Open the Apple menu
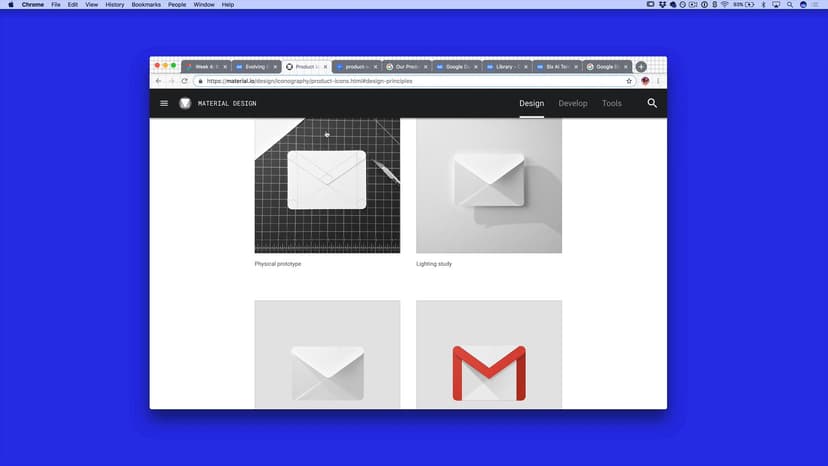The width and height of the screenshot is (828, 466). pos(10,5)
